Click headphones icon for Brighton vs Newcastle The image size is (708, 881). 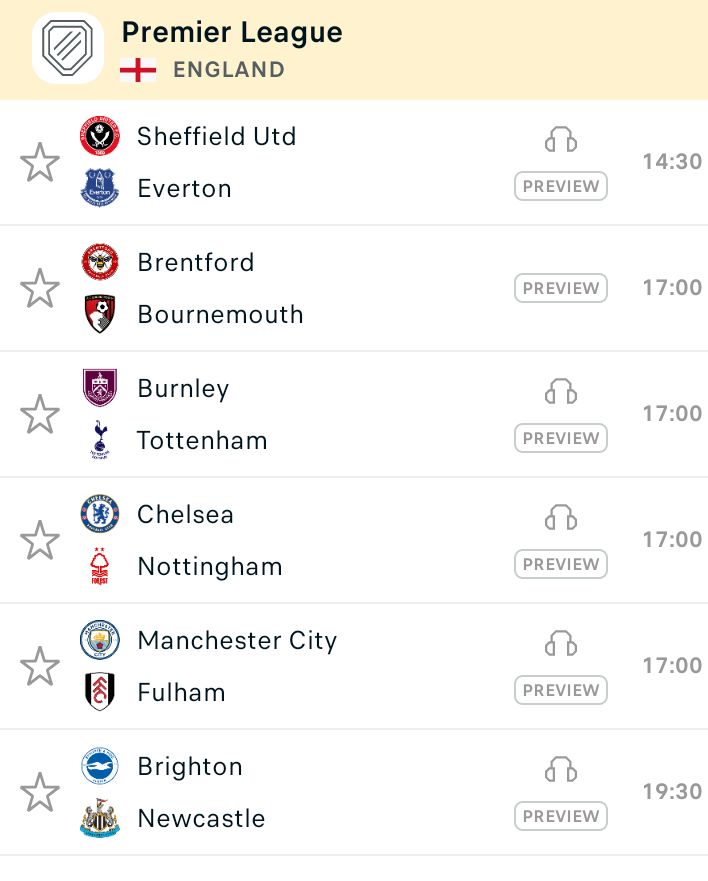coord(561,769)
